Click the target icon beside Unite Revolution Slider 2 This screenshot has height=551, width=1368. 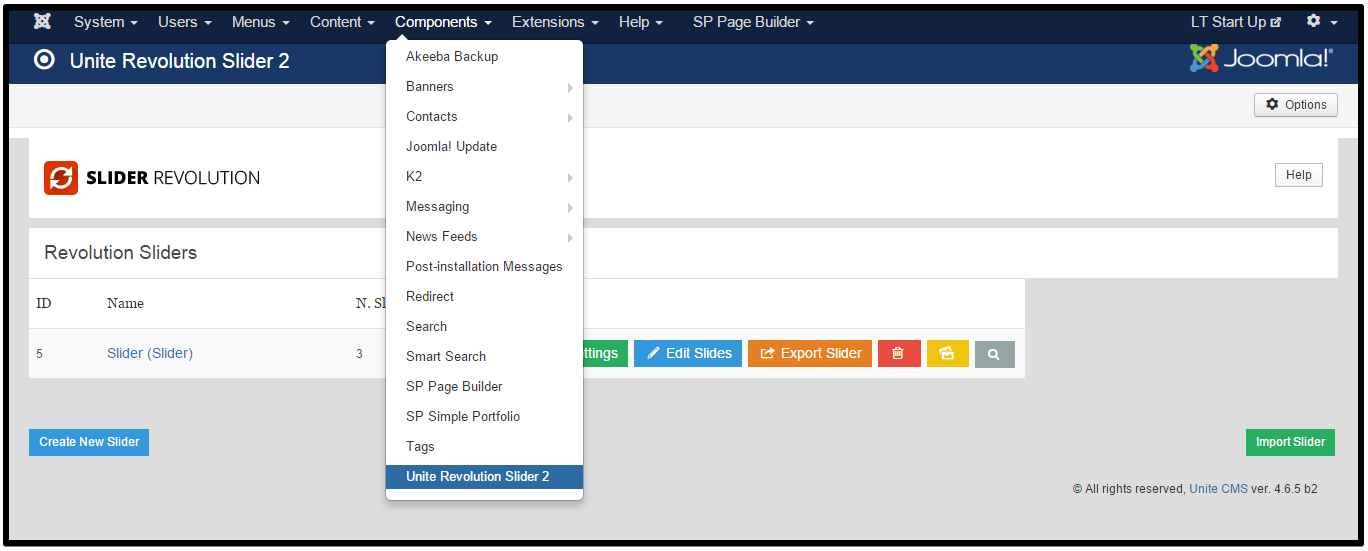pyautogui.click(x=44, y=60)
